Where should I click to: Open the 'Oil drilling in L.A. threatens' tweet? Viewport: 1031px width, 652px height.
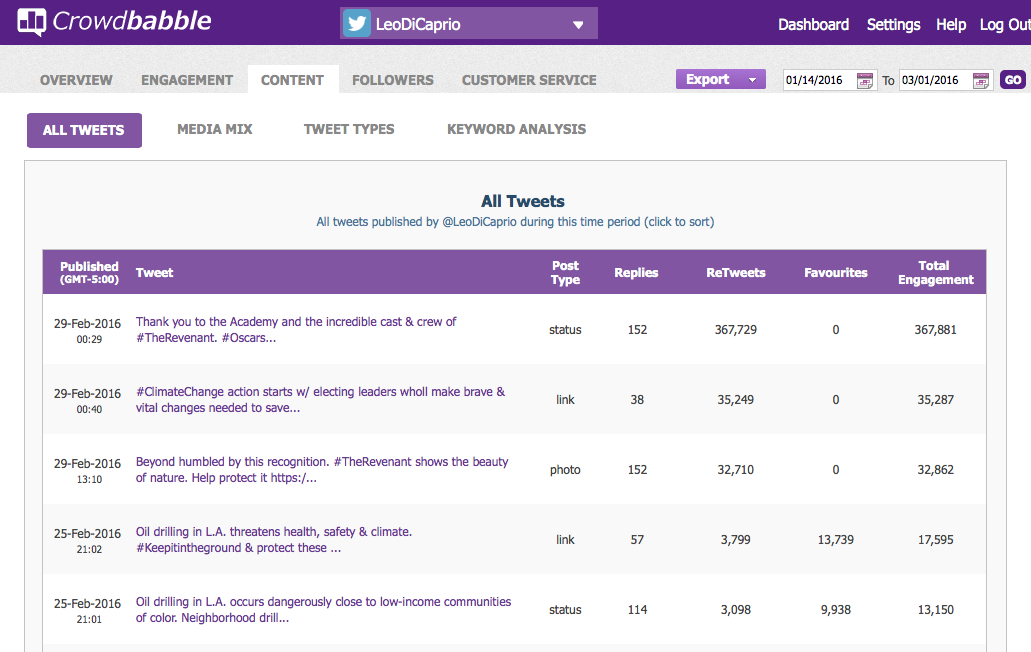click(274, 540)
